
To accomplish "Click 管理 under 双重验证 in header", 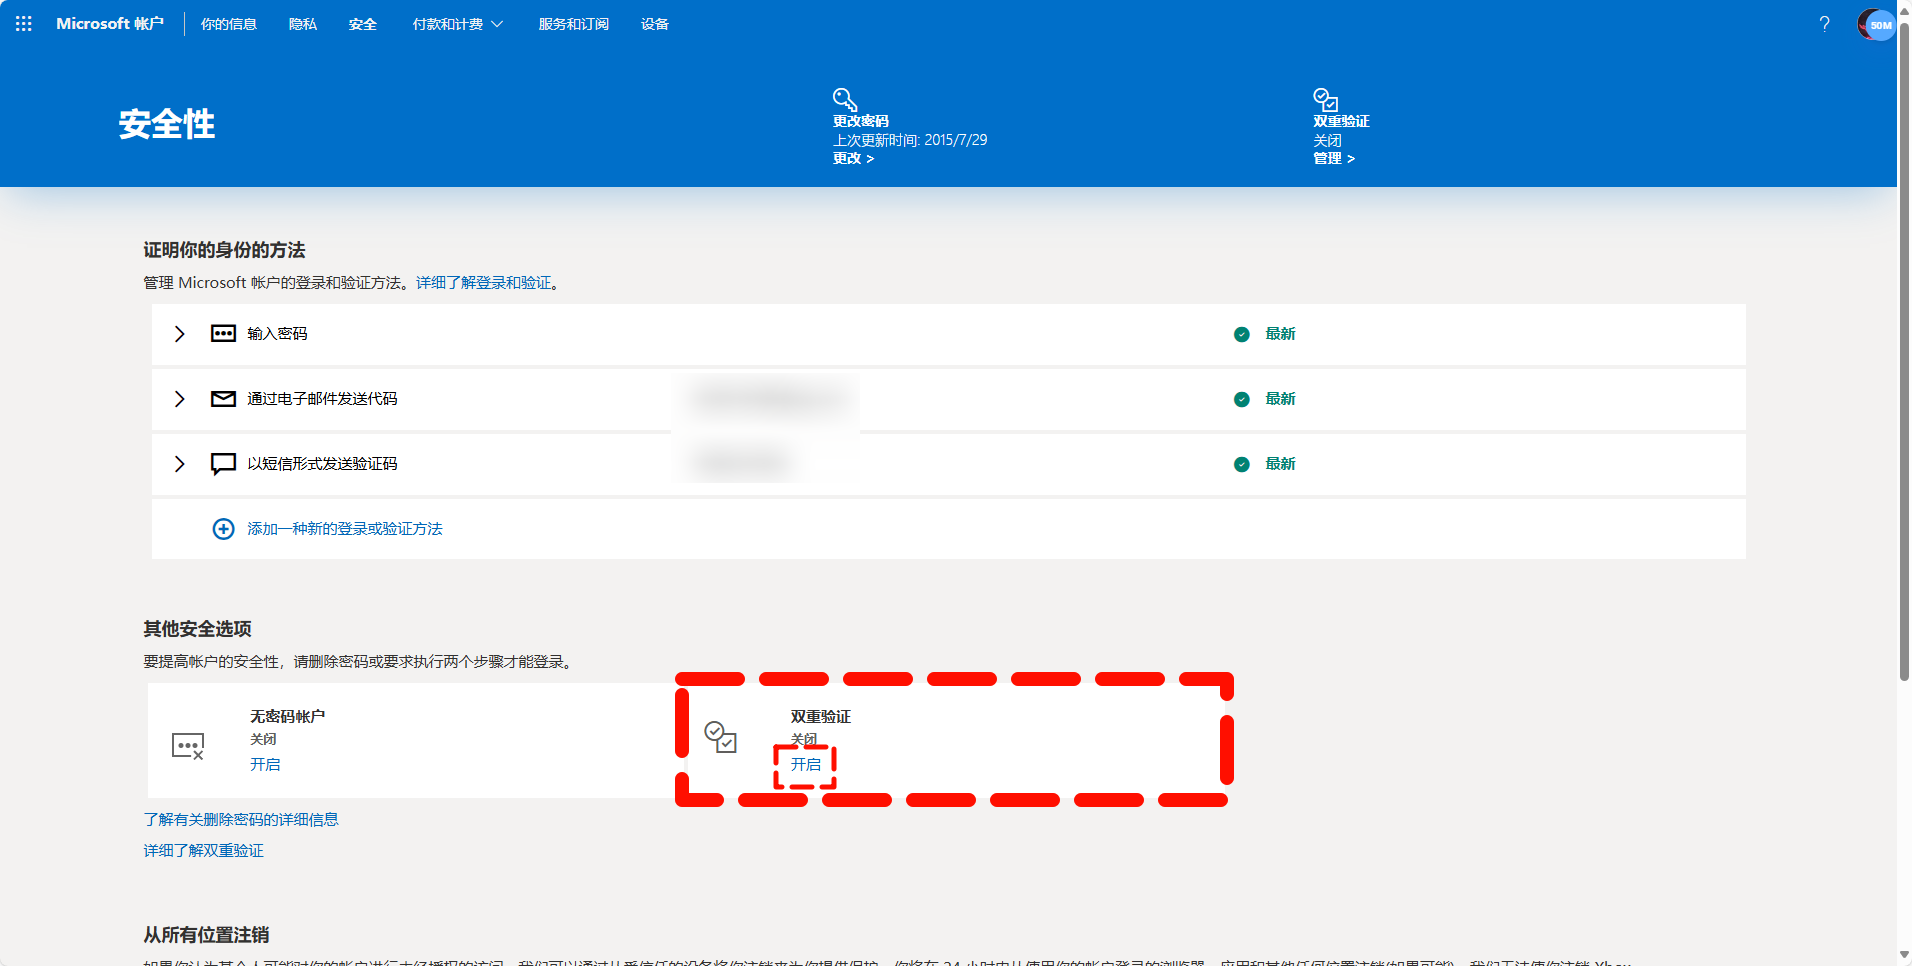I will pos(1333,158).
